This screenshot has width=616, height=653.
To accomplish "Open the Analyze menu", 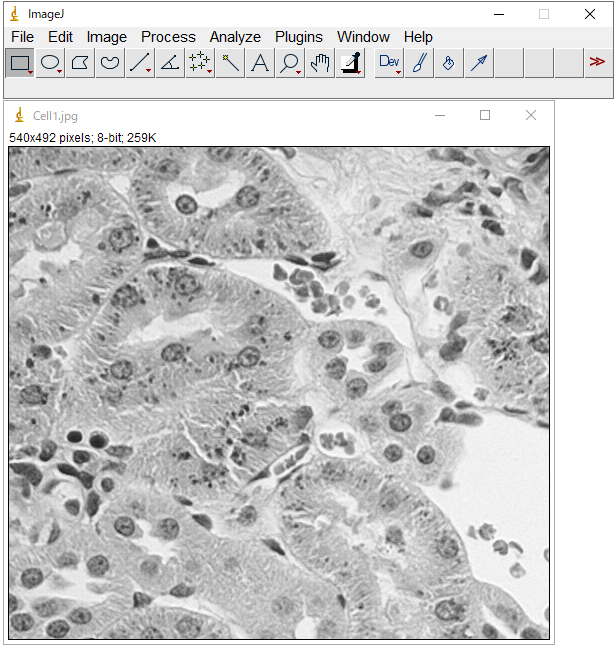I will tap(235, 37).
